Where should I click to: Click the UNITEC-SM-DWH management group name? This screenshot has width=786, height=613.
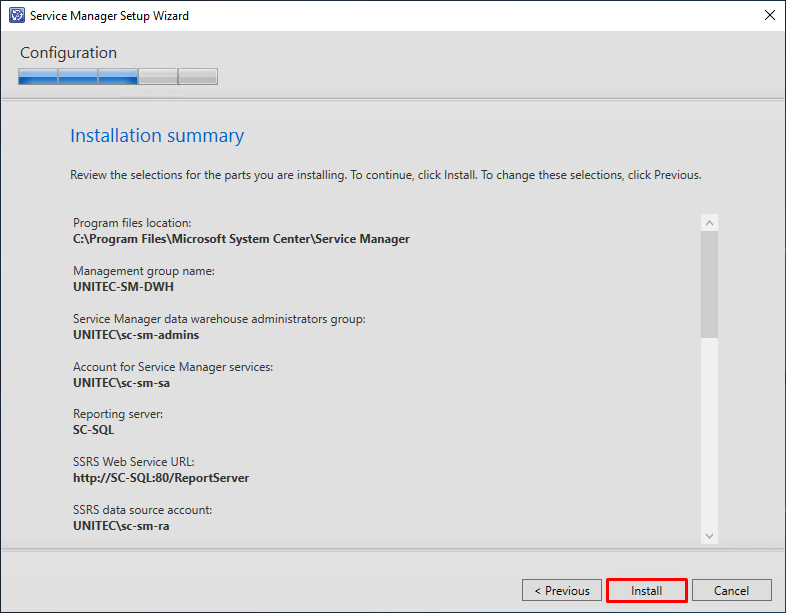tap(123, 287)
